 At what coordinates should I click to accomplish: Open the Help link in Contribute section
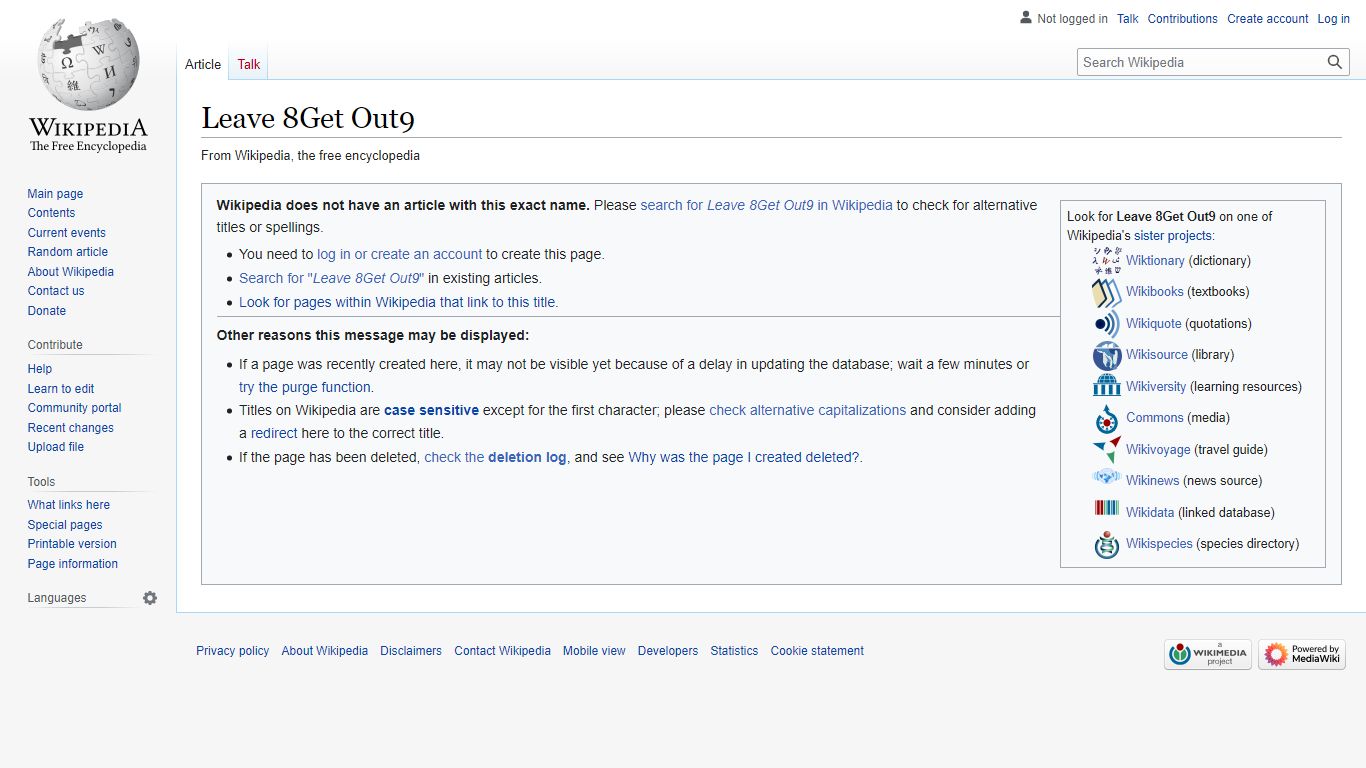click(x=40, y=369)
